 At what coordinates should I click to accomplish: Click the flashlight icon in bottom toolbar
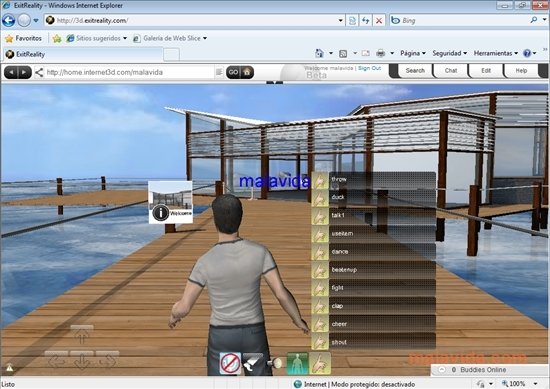(275, 363)
